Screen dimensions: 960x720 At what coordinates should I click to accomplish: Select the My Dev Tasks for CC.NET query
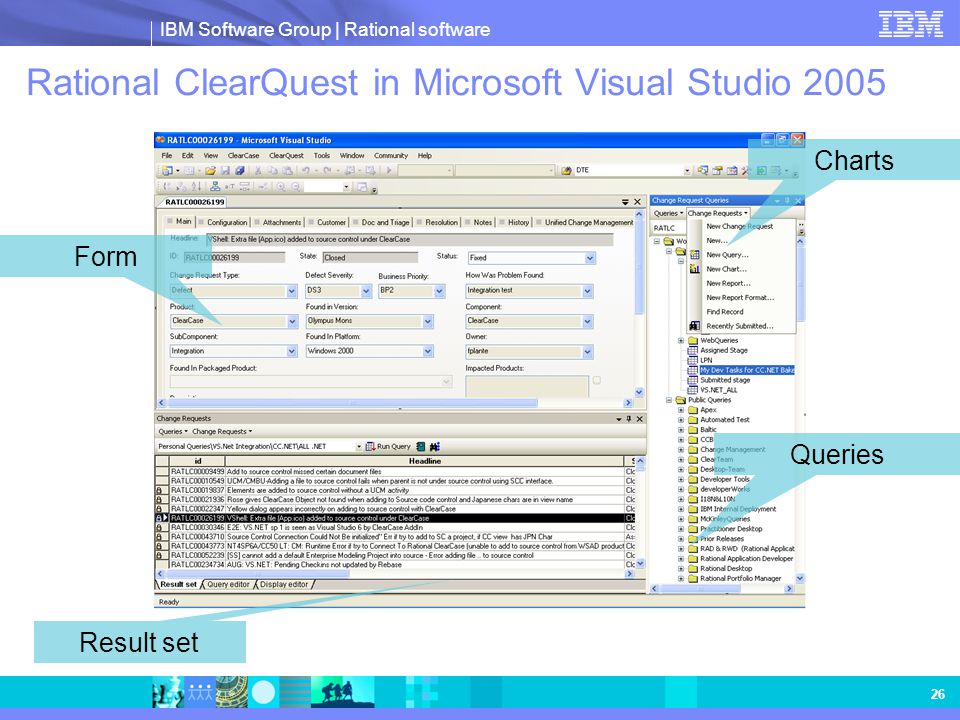[747, 370]
